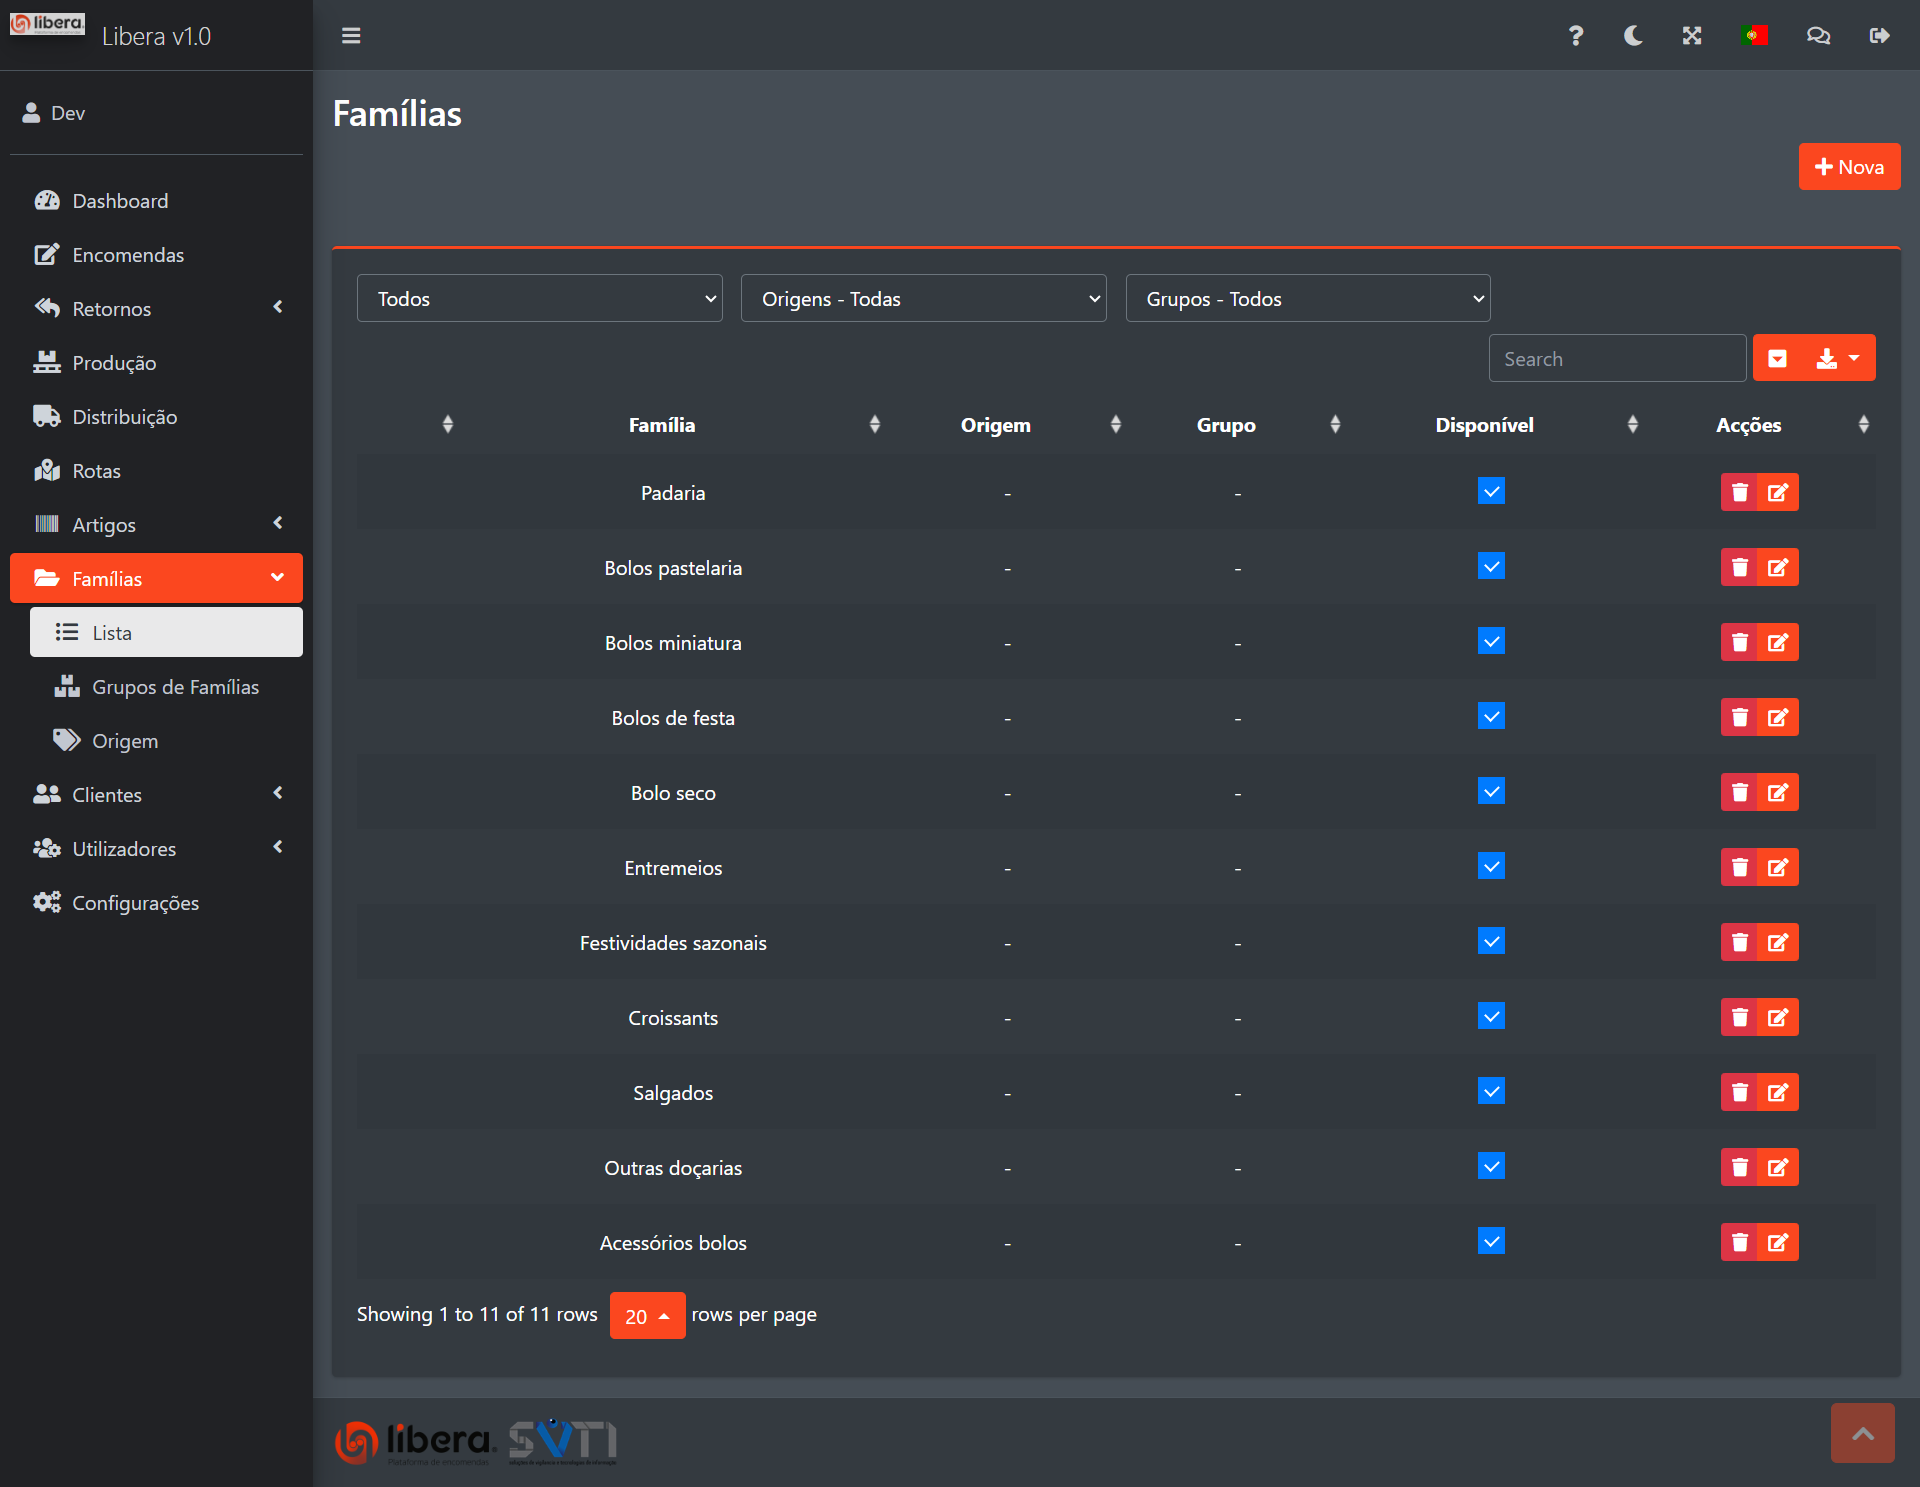The width and height of the screenshot is (1920, 1487).
Task: Open the Grupos - Todos dropdown
Action: click(1307, 299)
